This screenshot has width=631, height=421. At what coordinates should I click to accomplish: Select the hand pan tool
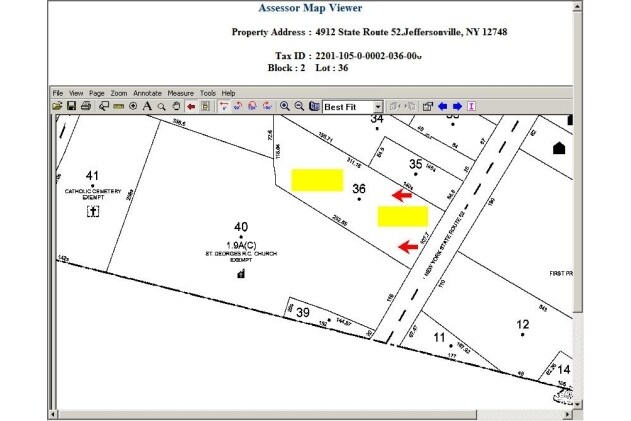tap(176, 105)
